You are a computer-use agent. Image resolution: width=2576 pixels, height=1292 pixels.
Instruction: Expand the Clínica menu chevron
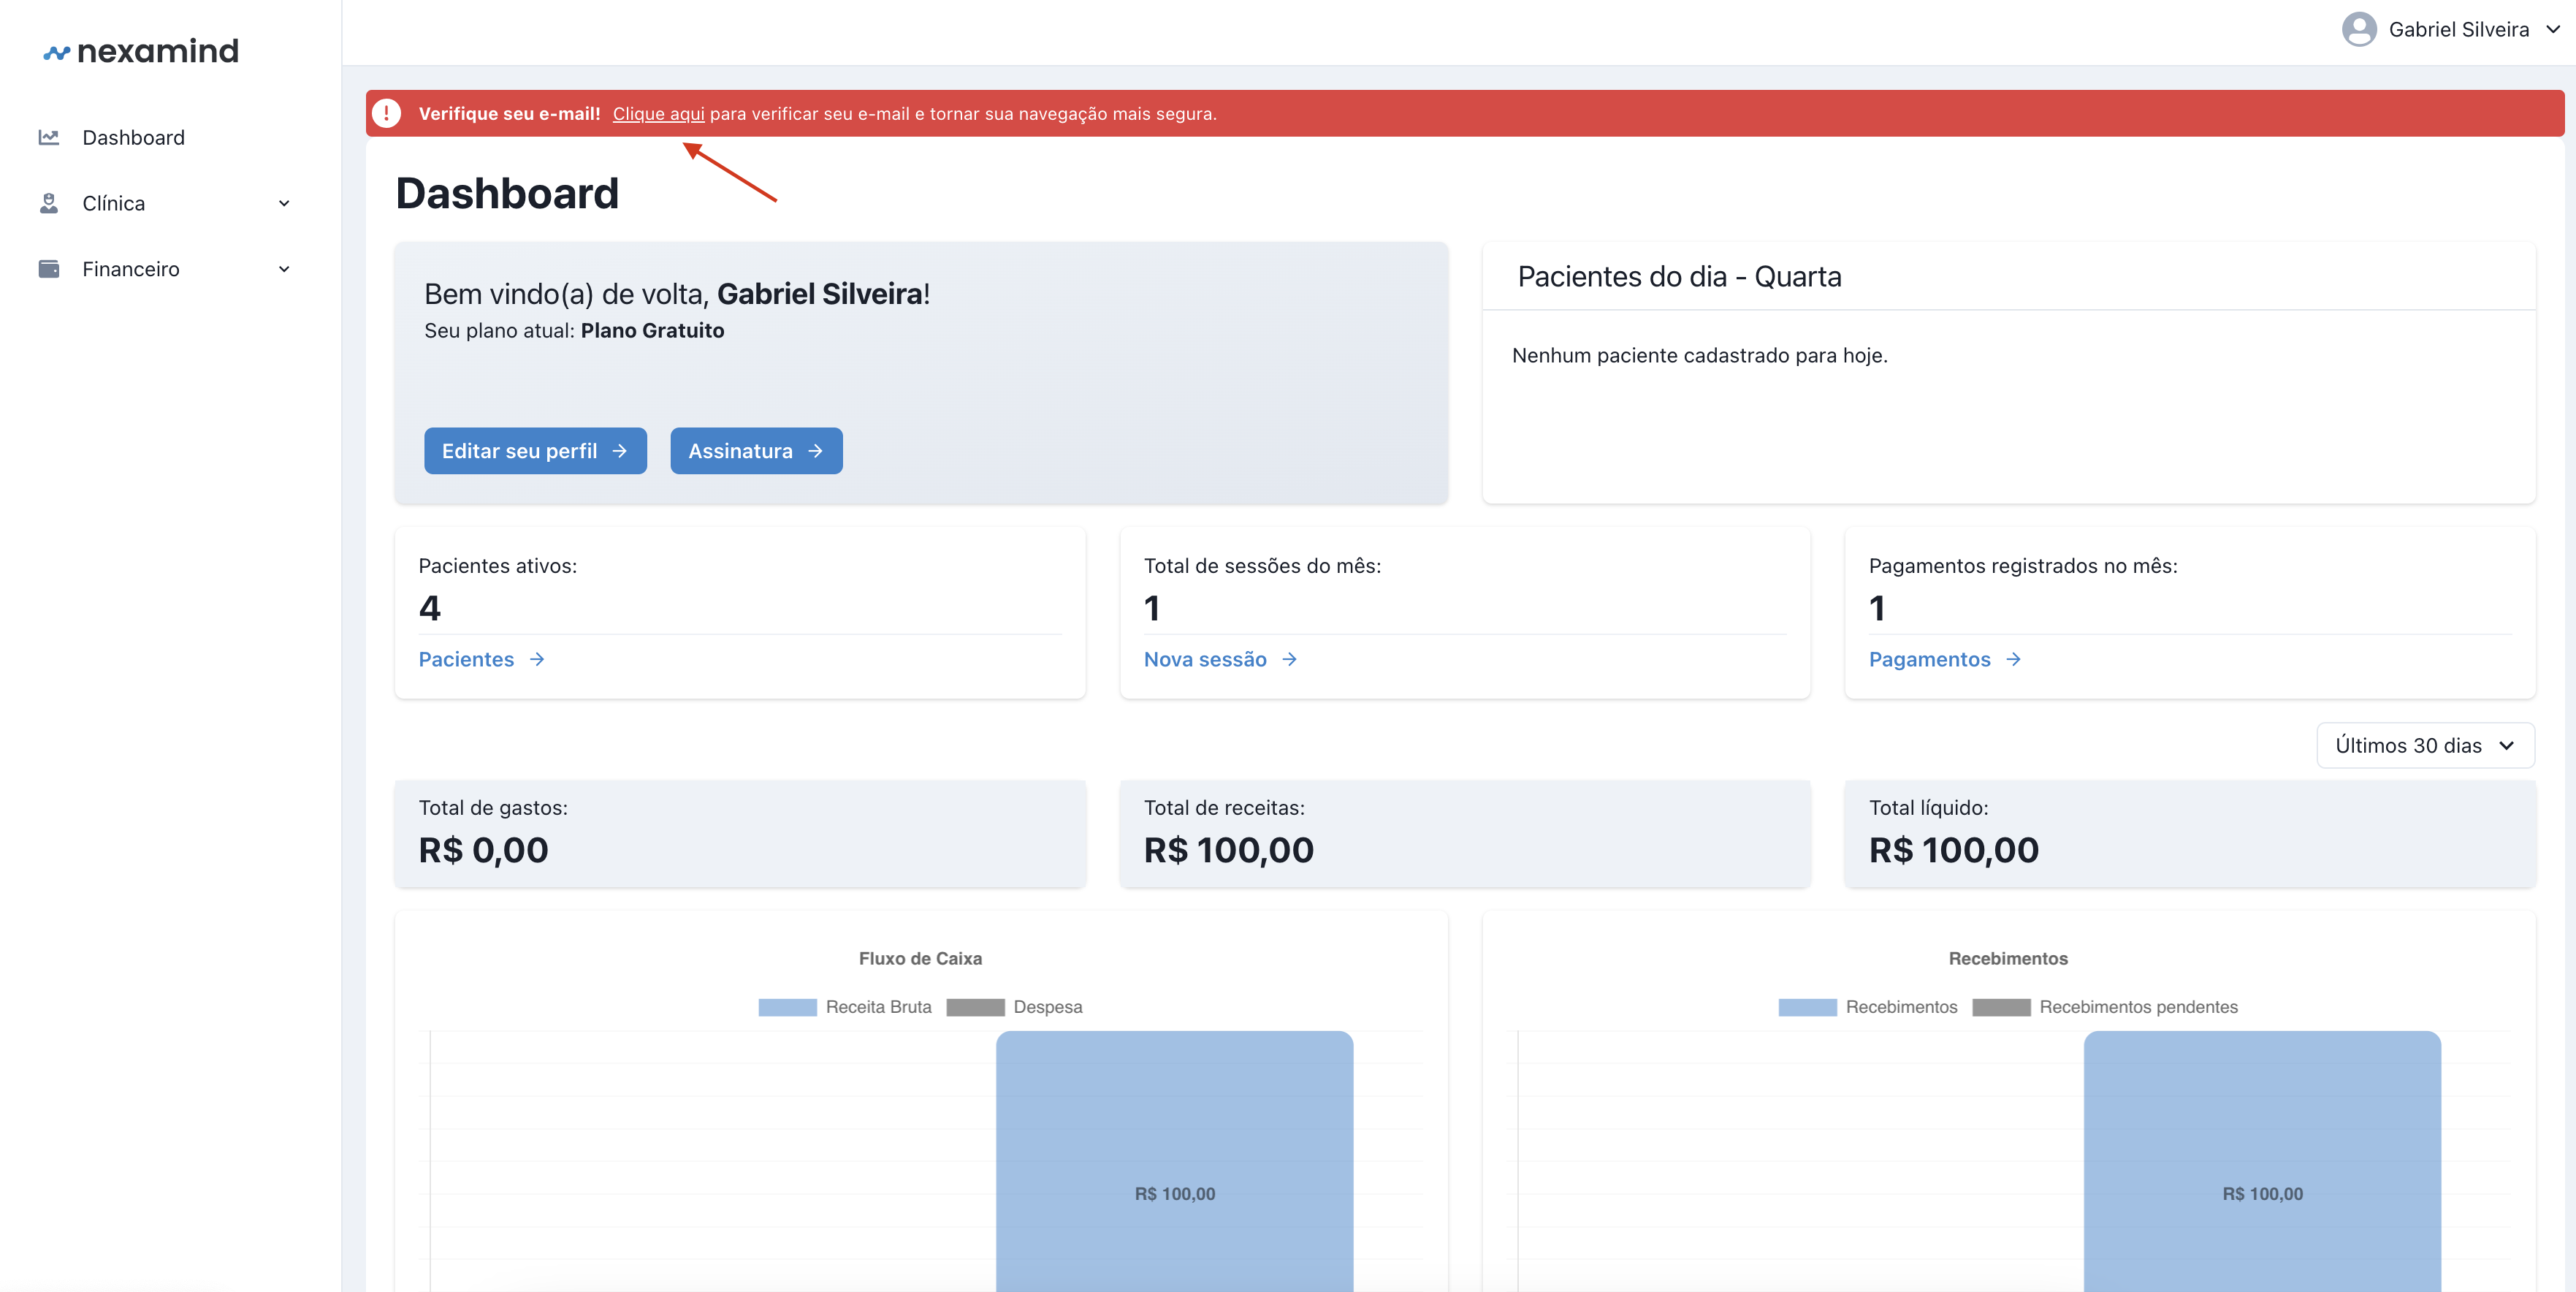[x=284, y=203]
